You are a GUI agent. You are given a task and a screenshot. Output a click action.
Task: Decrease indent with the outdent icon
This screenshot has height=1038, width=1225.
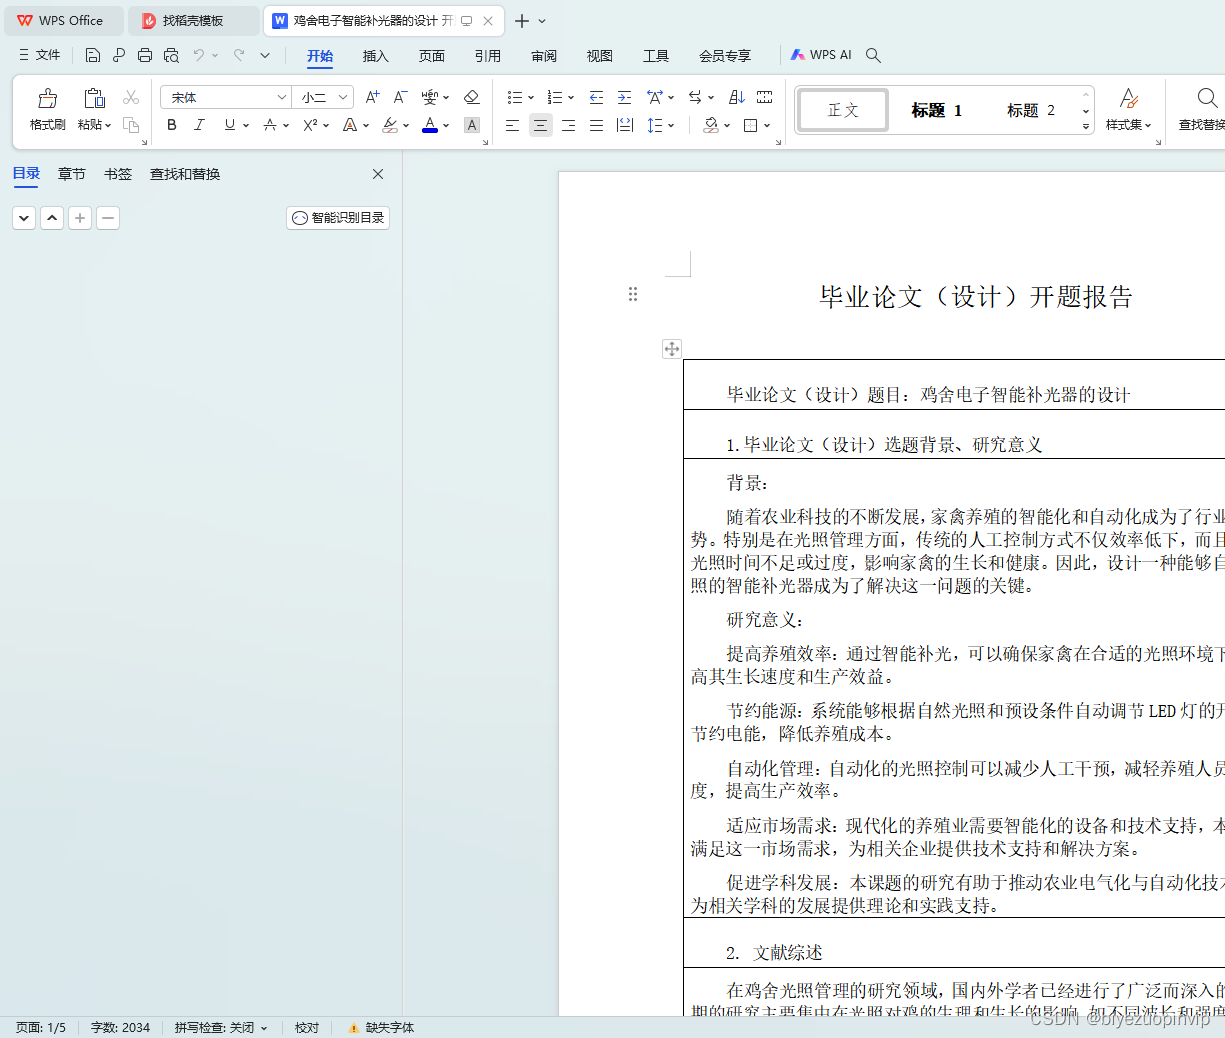coord(596,97)
